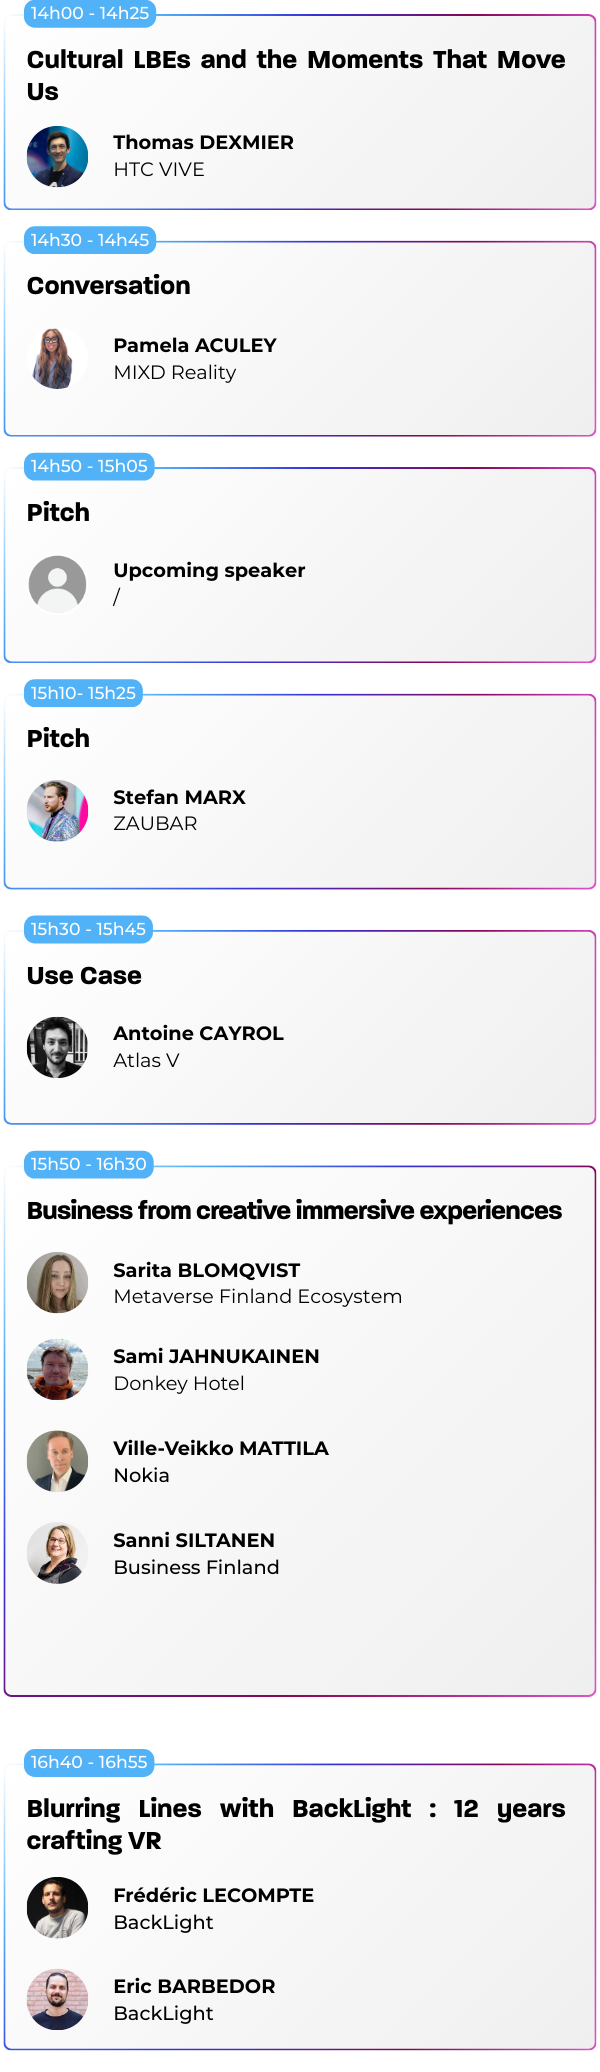Screen dimensions: 600x2072
Task: Click Pamela ACULEY's avatar image
Action: point(57,358)
